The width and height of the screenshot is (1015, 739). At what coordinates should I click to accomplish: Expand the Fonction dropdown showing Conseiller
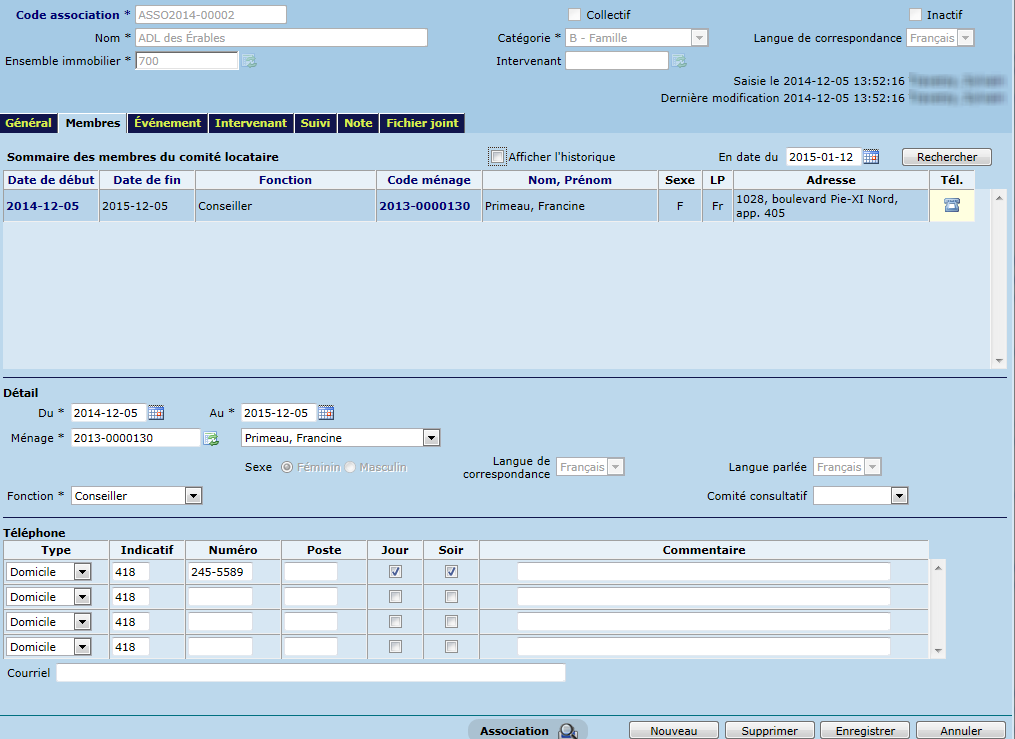click(194, 496)
